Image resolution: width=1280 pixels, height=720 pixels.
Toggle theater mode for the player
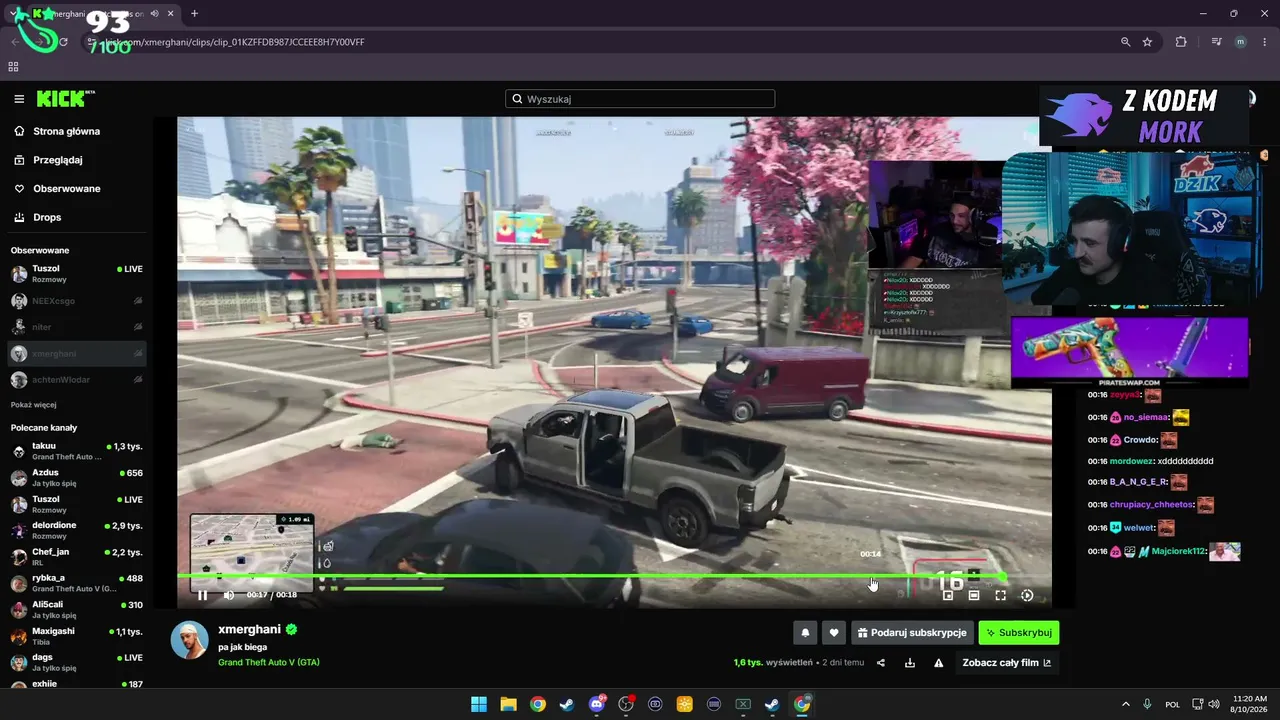coord(974,595)
